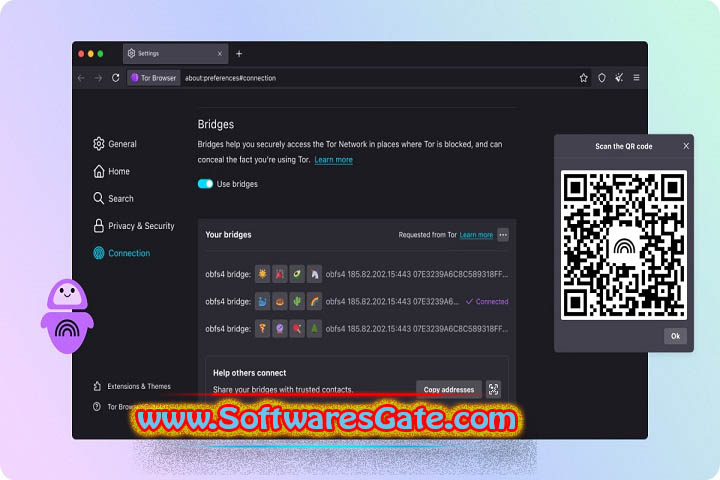Click the first emoji on connected bridge row

(x=263, y=302)
